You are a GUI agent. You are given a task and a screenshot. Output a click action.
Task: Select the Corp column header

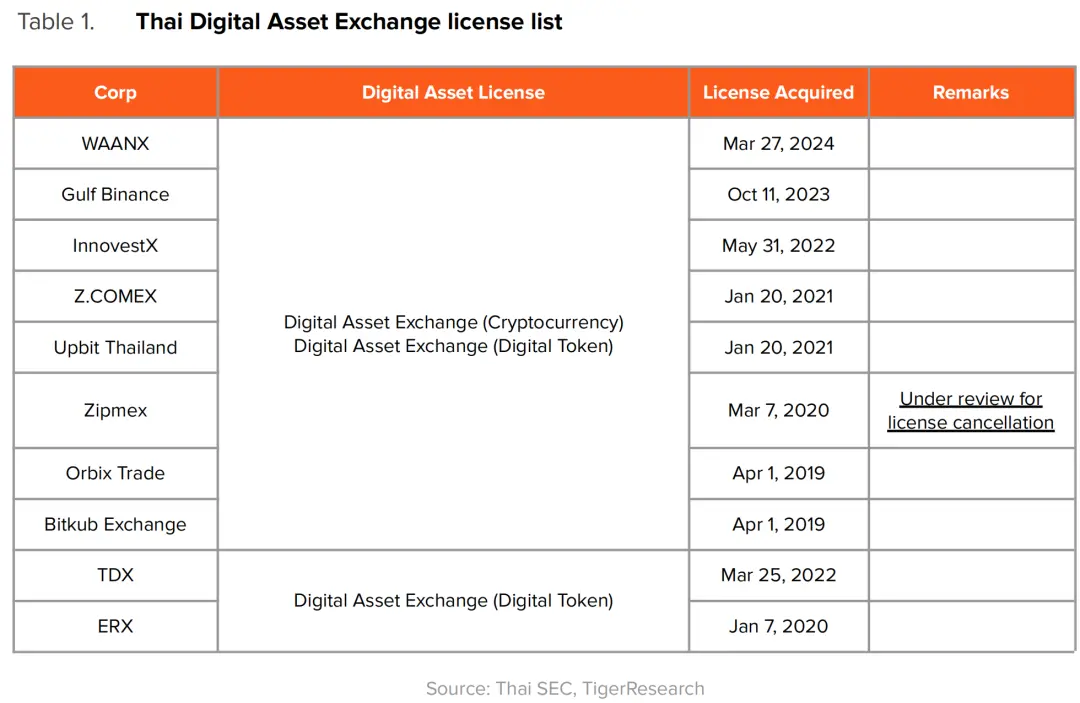click(x=116, y=92)
